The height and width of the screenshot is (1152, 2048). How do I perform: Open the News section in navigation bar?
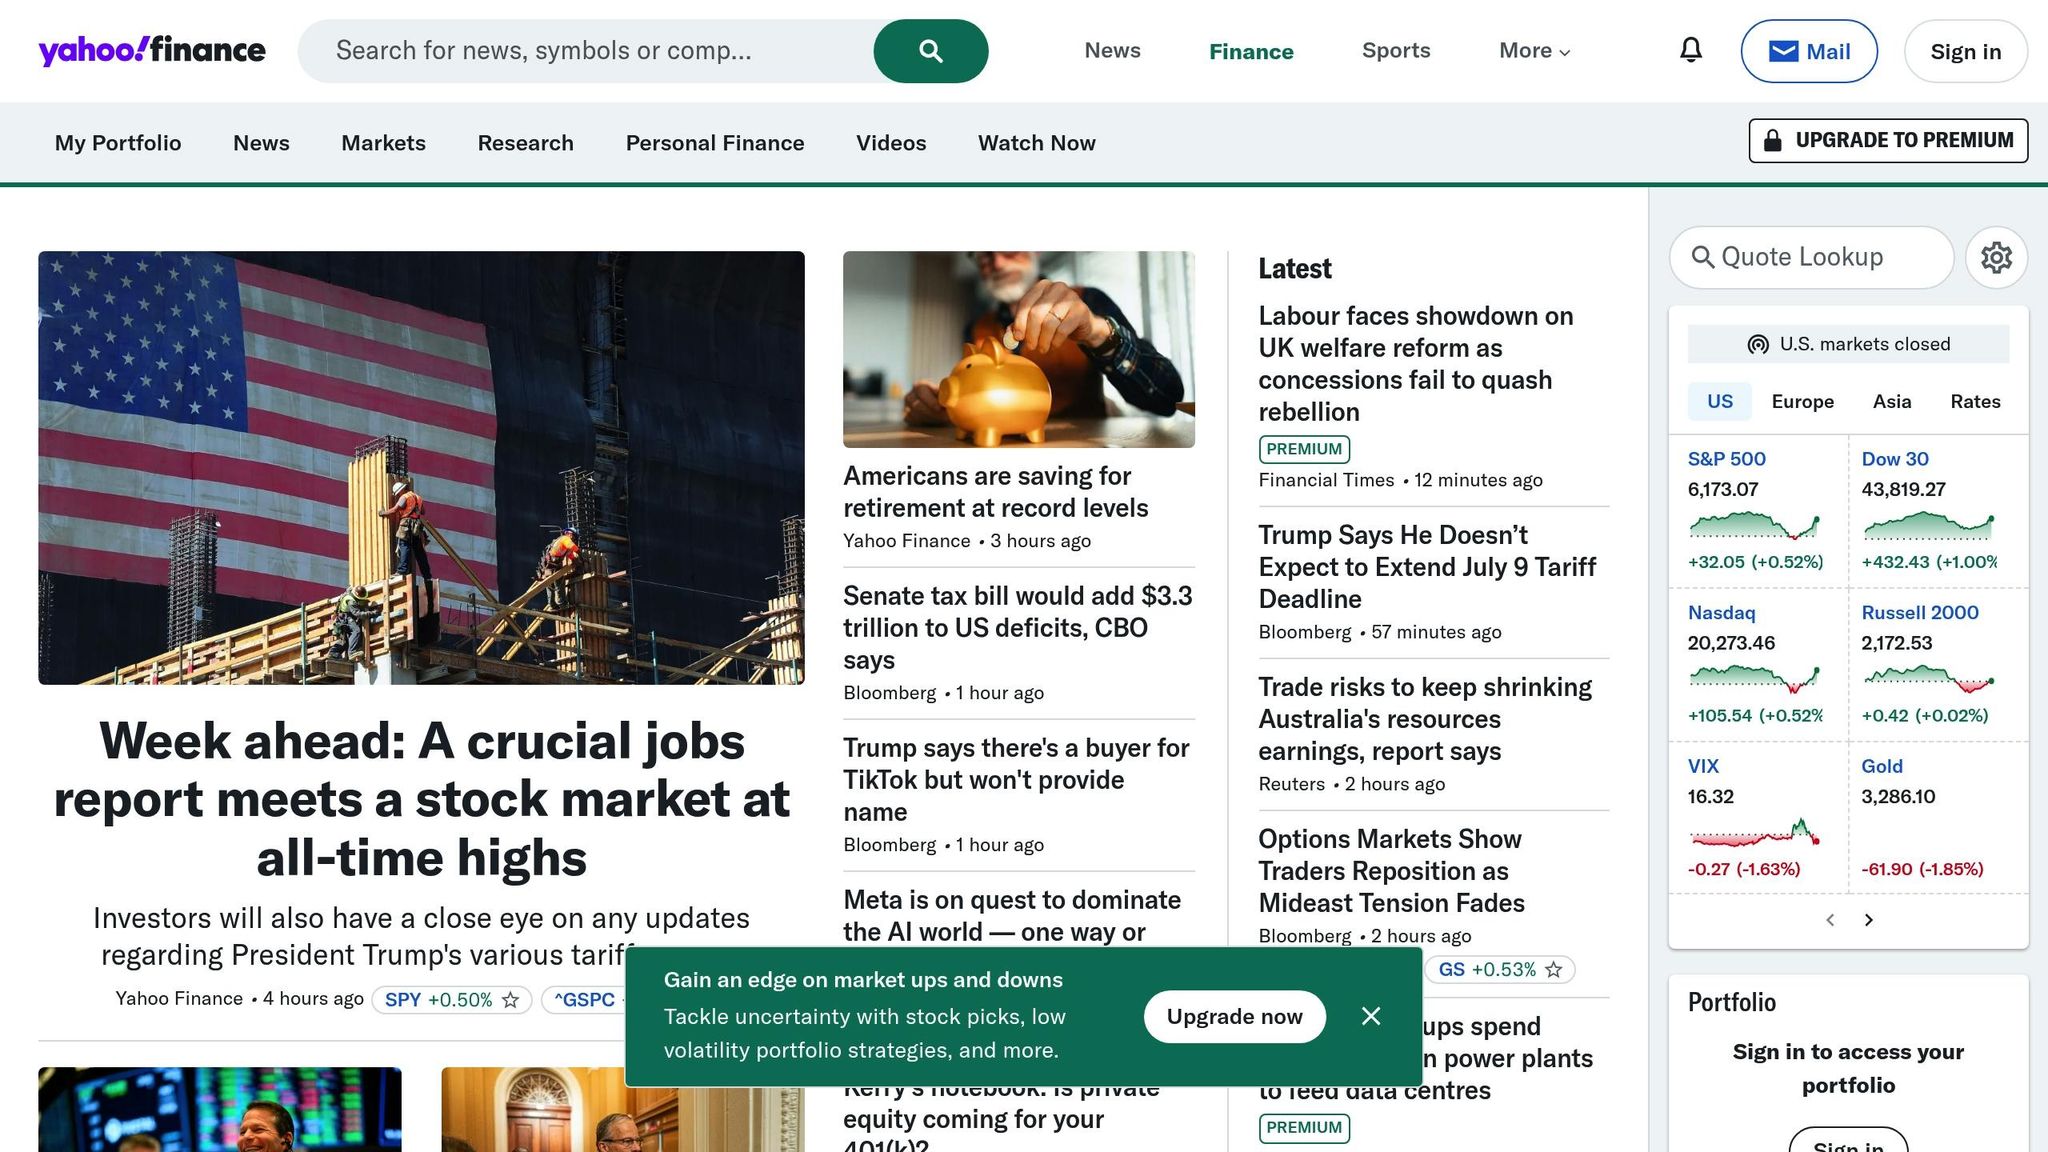[261, 143]
